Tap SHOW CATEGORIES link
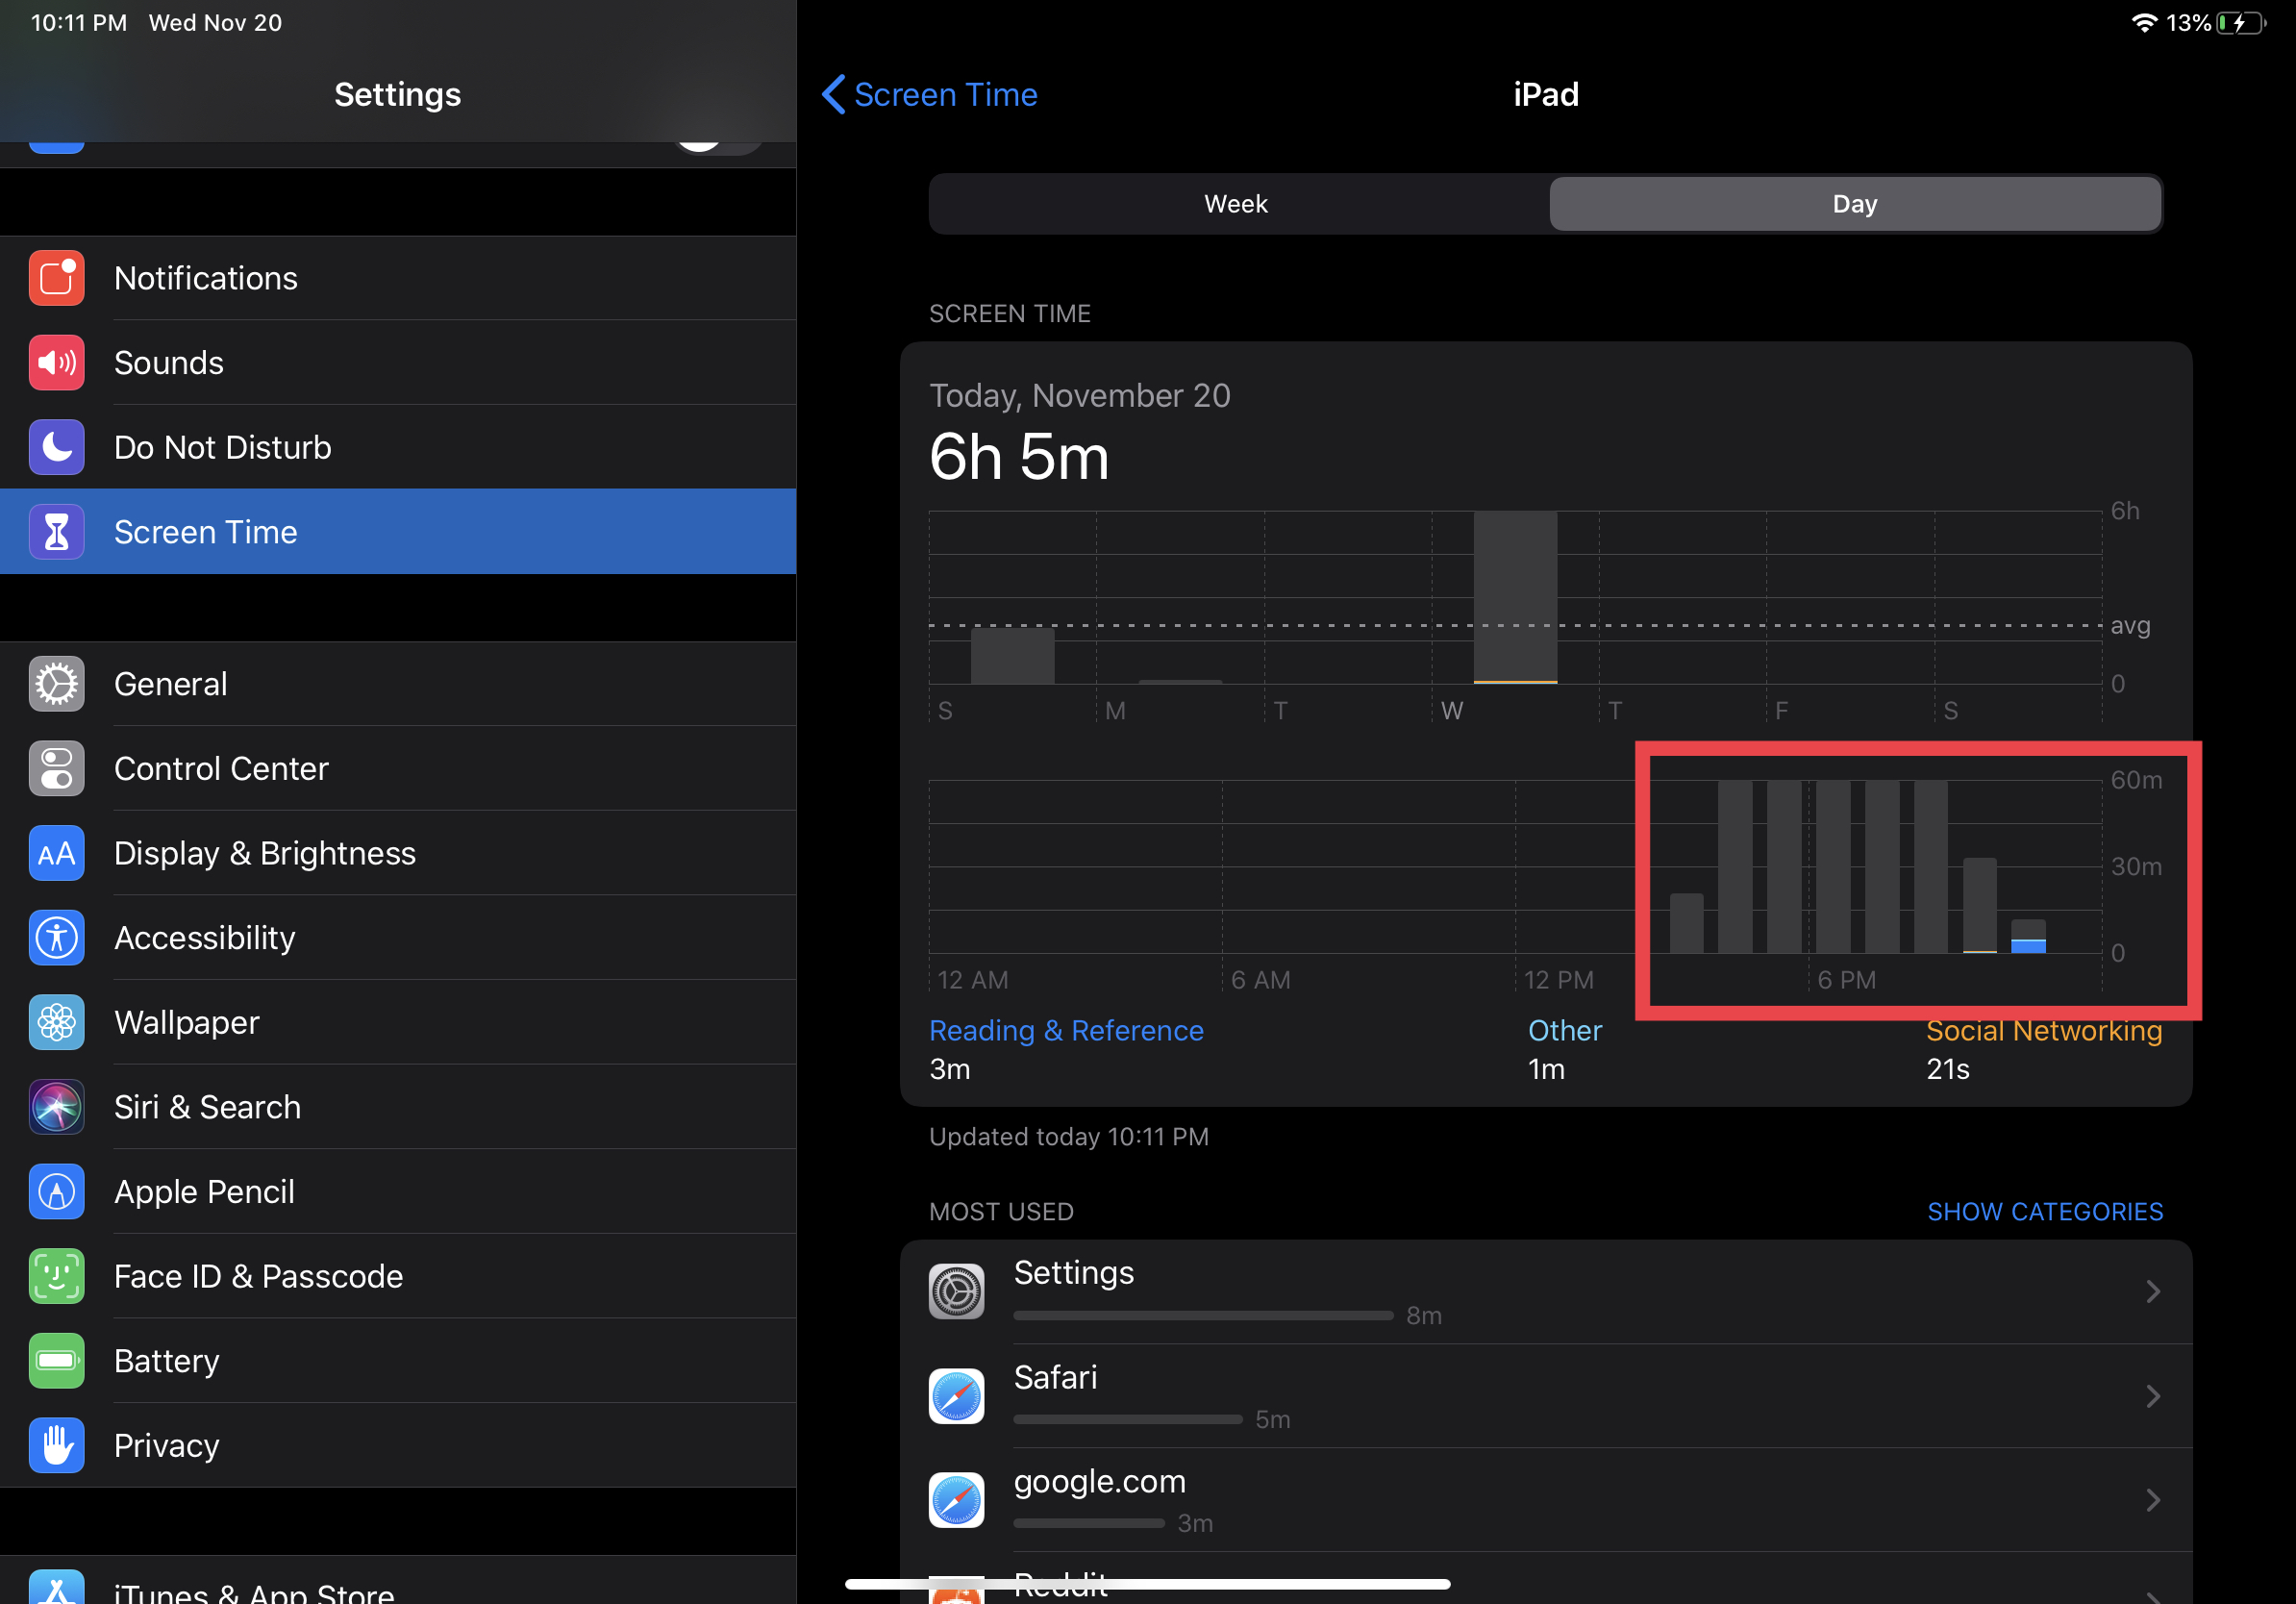The height and width of the screenshot is (1604, 2296). pyautogui.click(x=2045, y=1211)
